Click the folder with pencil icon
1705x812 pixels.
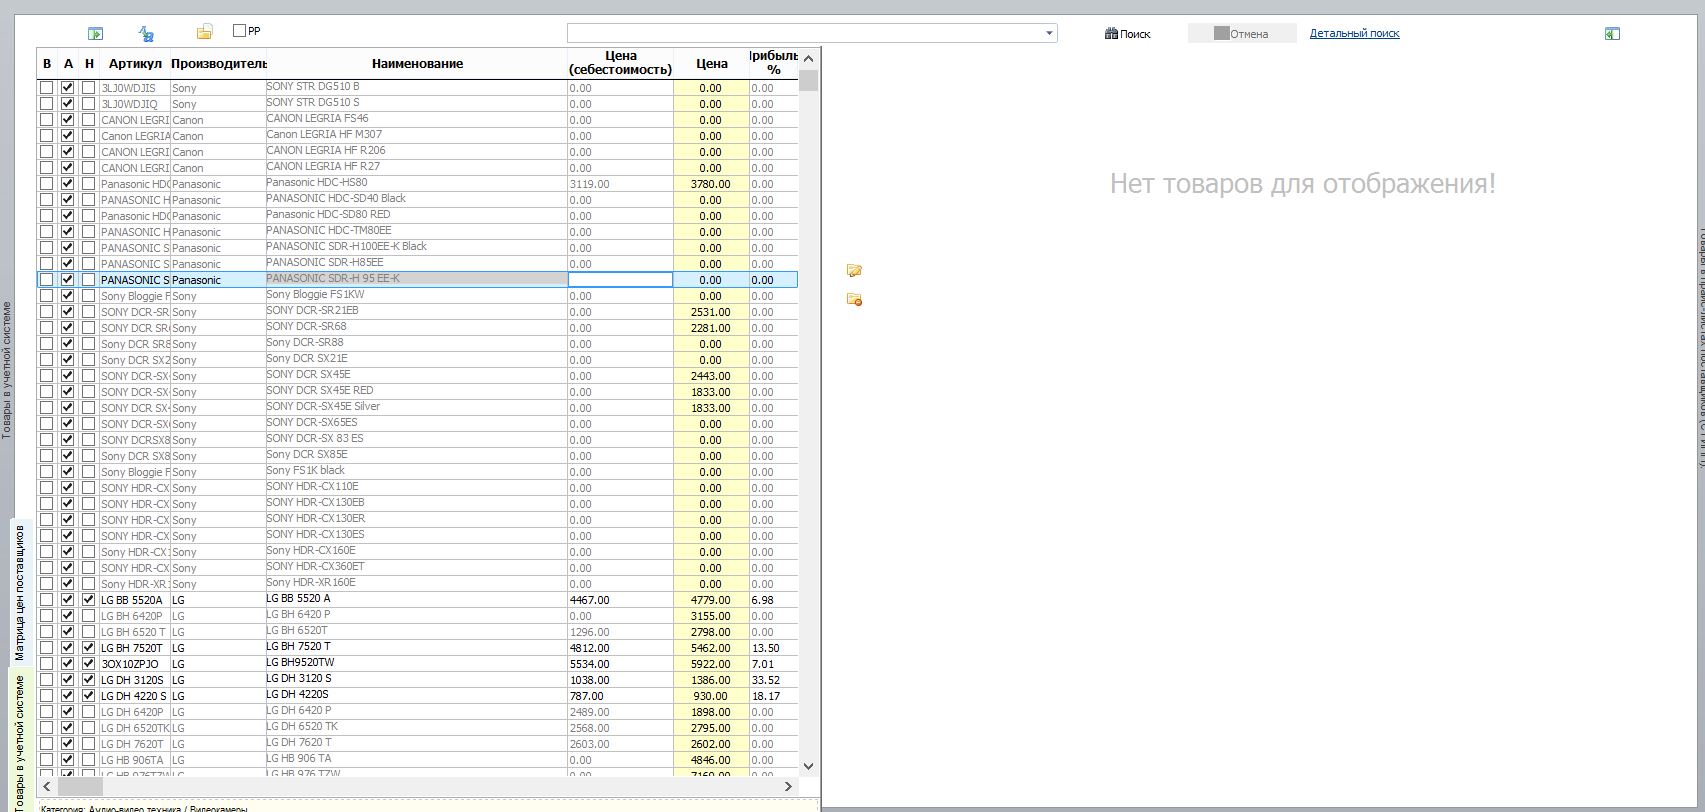pyautogui.click(x=854, y=270)
